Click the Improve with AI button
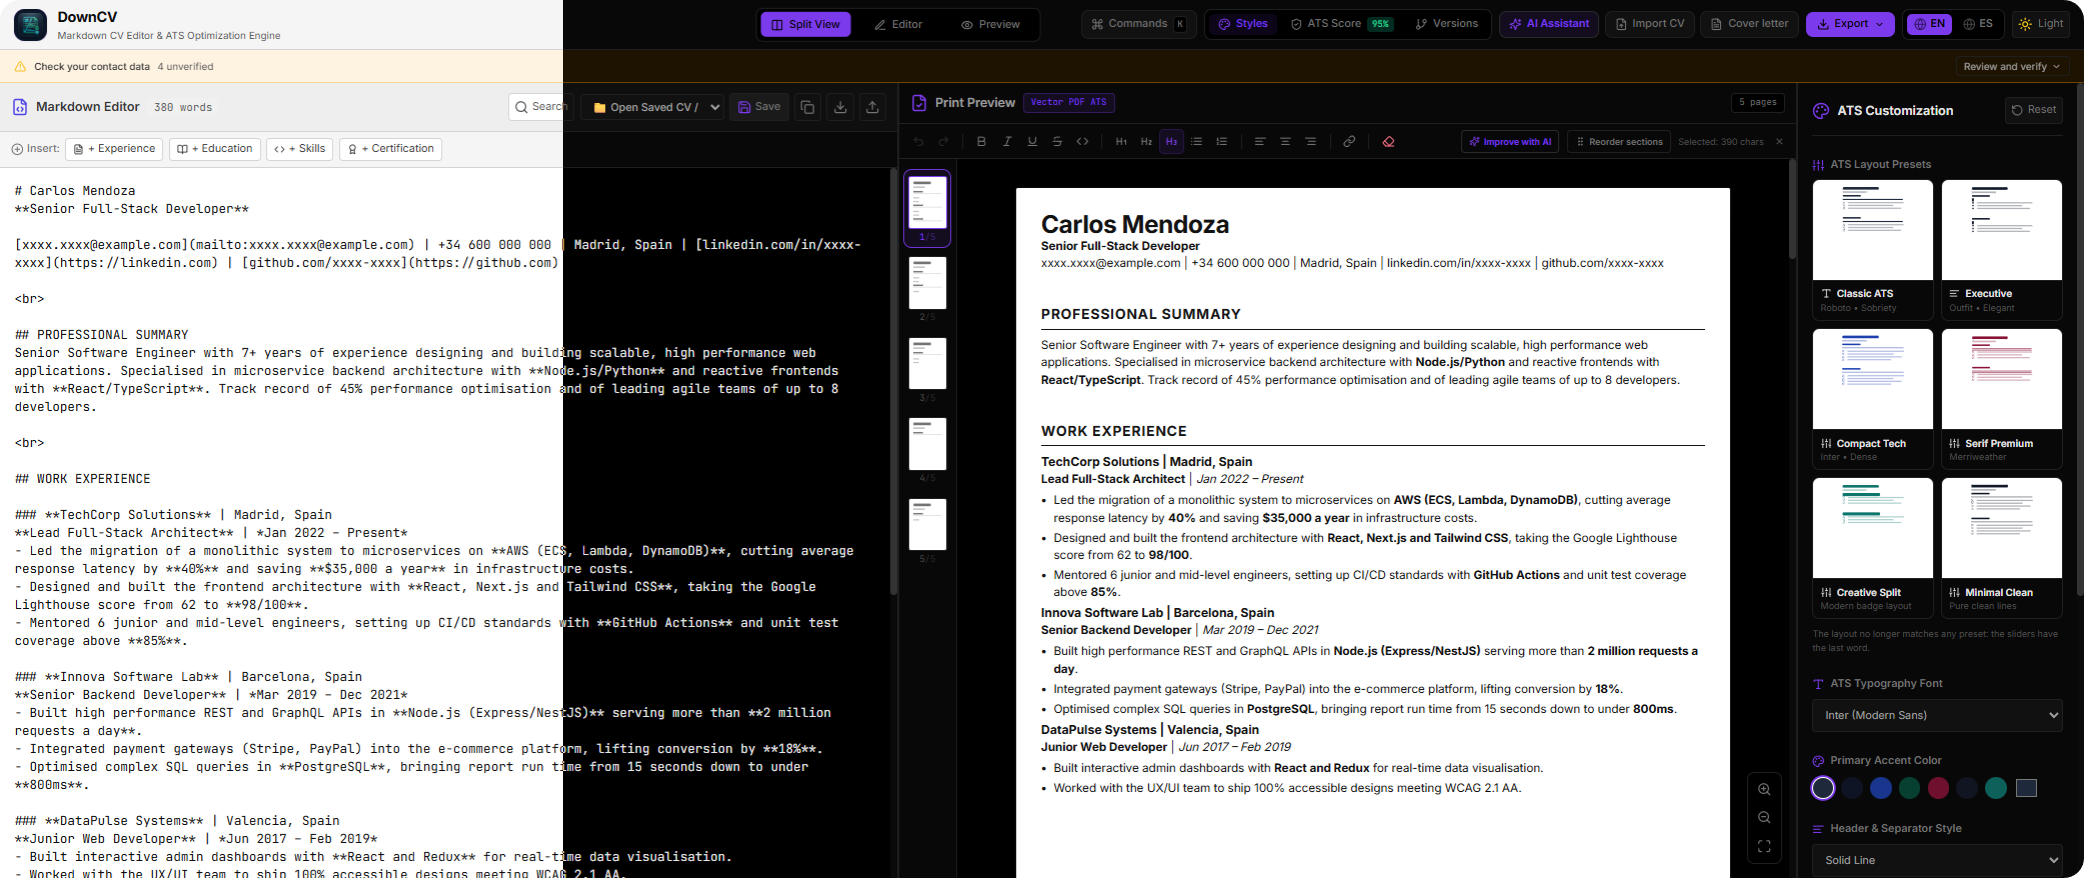 click(x=1510, y=142)
